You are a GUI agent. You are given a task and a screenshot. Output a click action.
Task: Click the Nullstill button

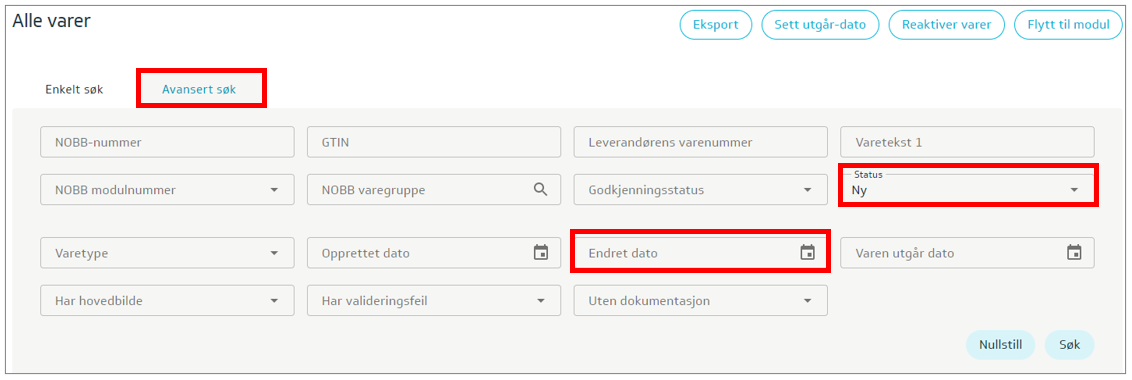coord(1001,345)
